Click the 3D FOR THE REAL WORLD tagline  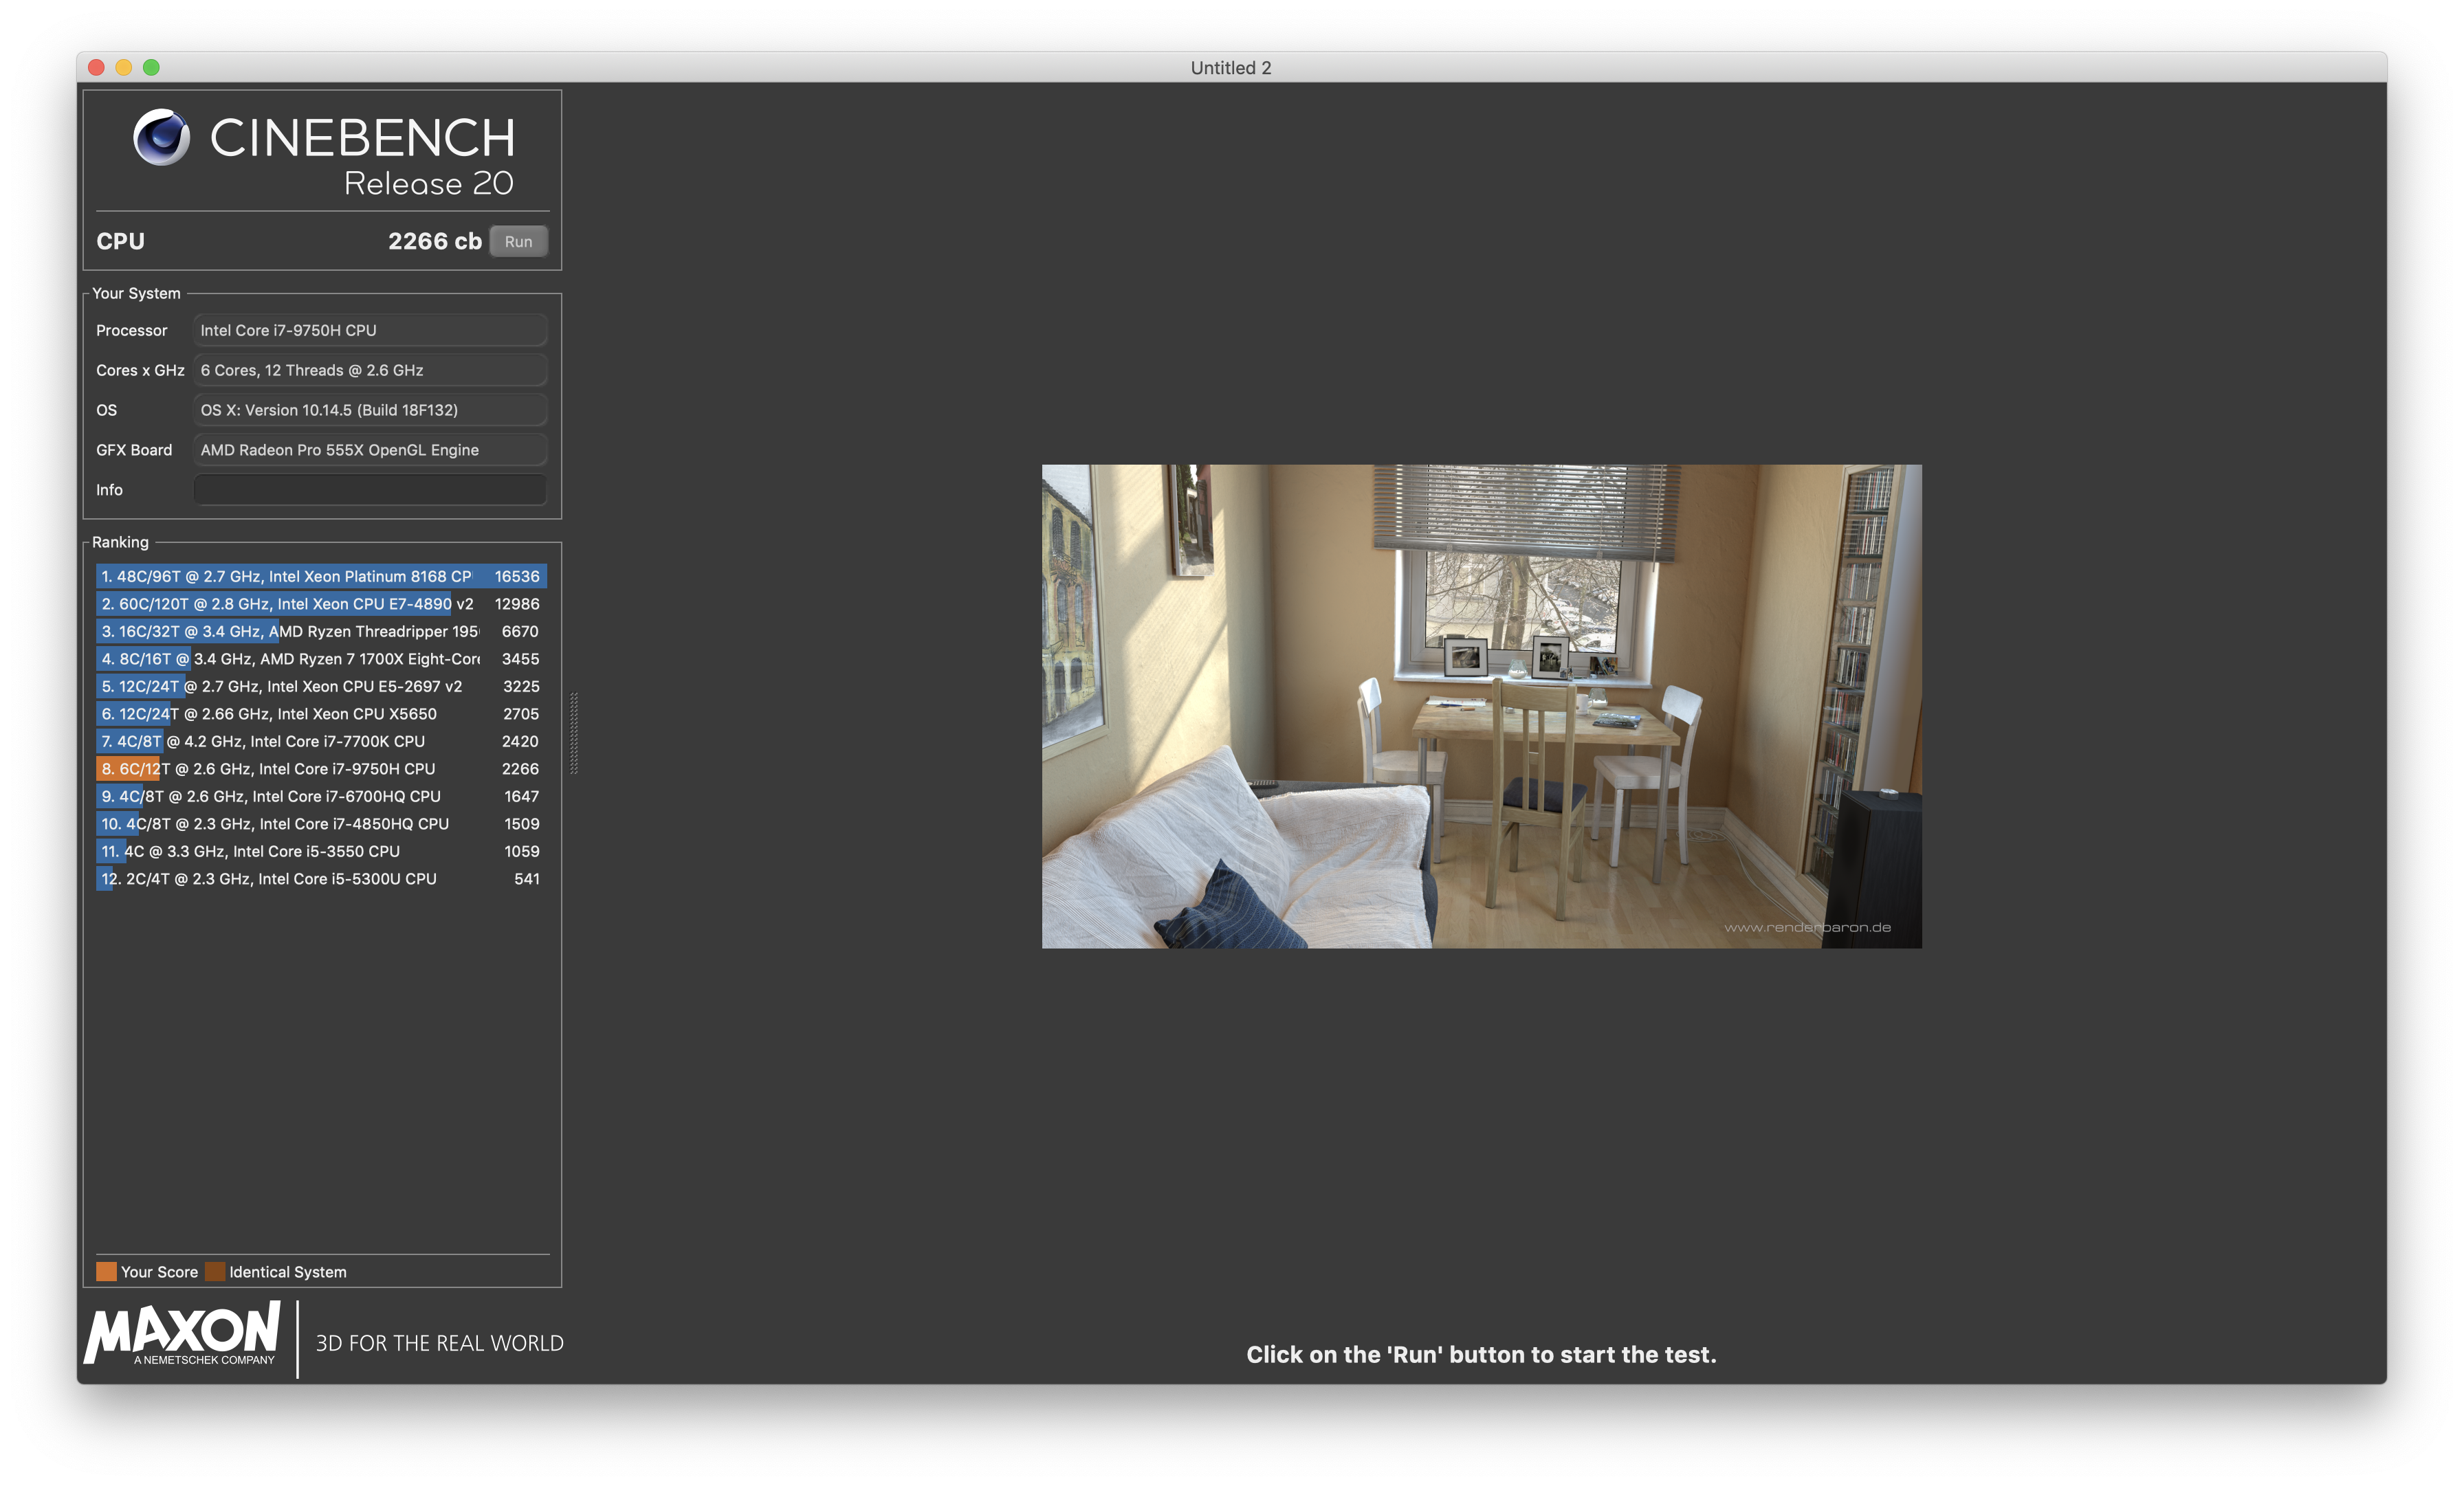tap(440, 1343)
